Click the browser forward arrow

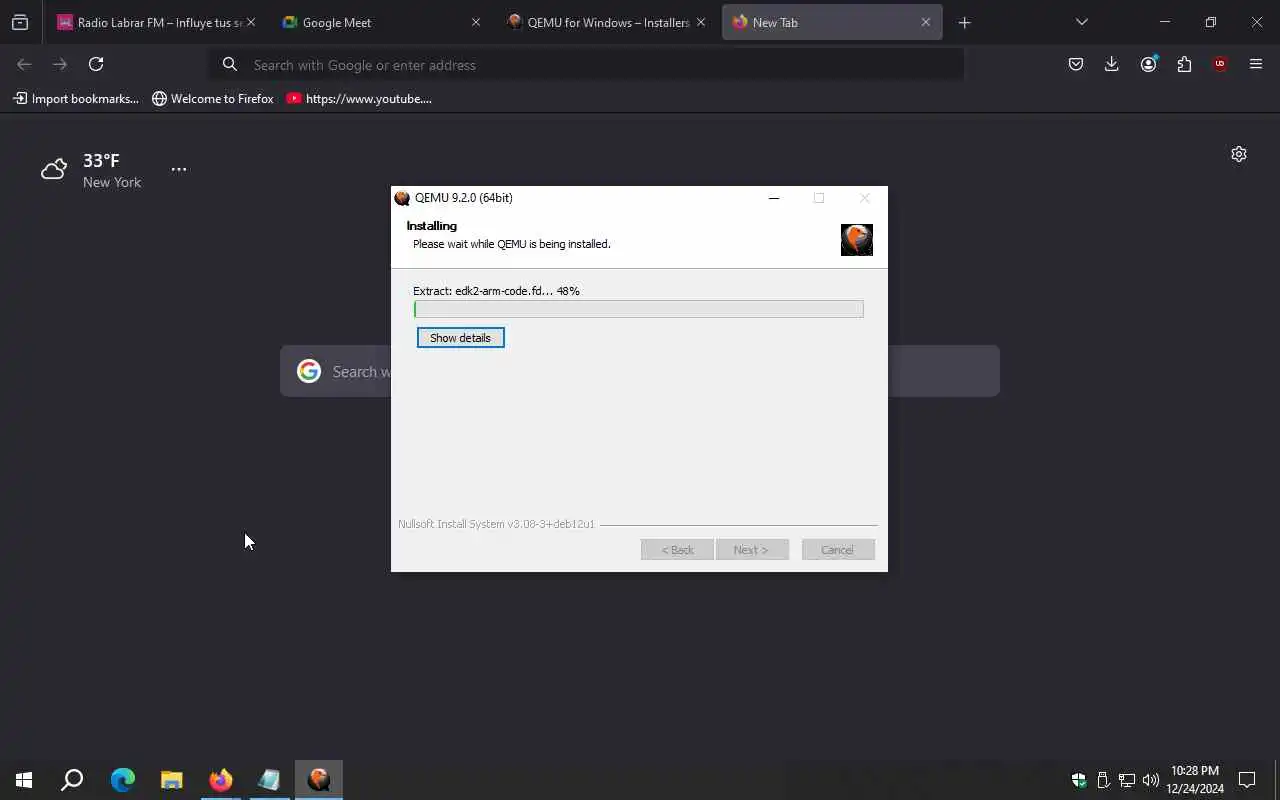(x=60, y=64)
